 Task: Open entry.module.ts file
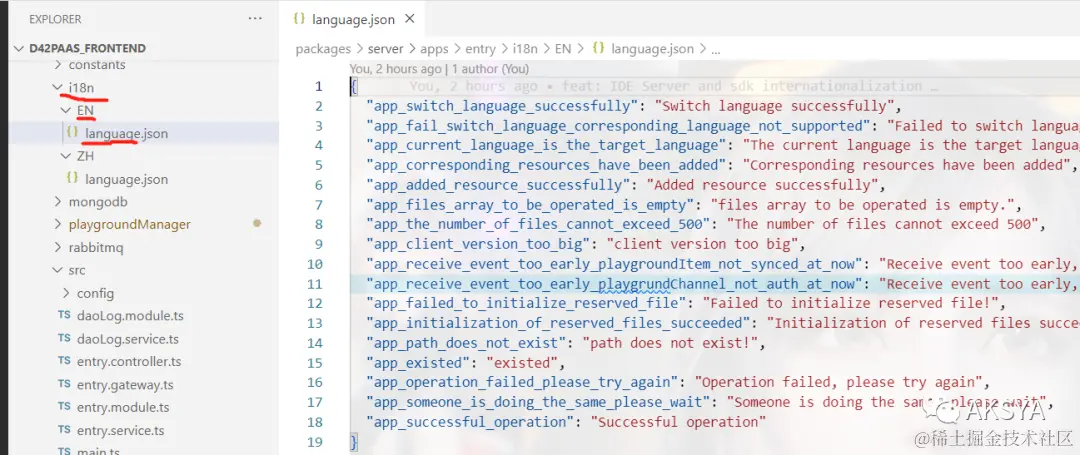124,408
